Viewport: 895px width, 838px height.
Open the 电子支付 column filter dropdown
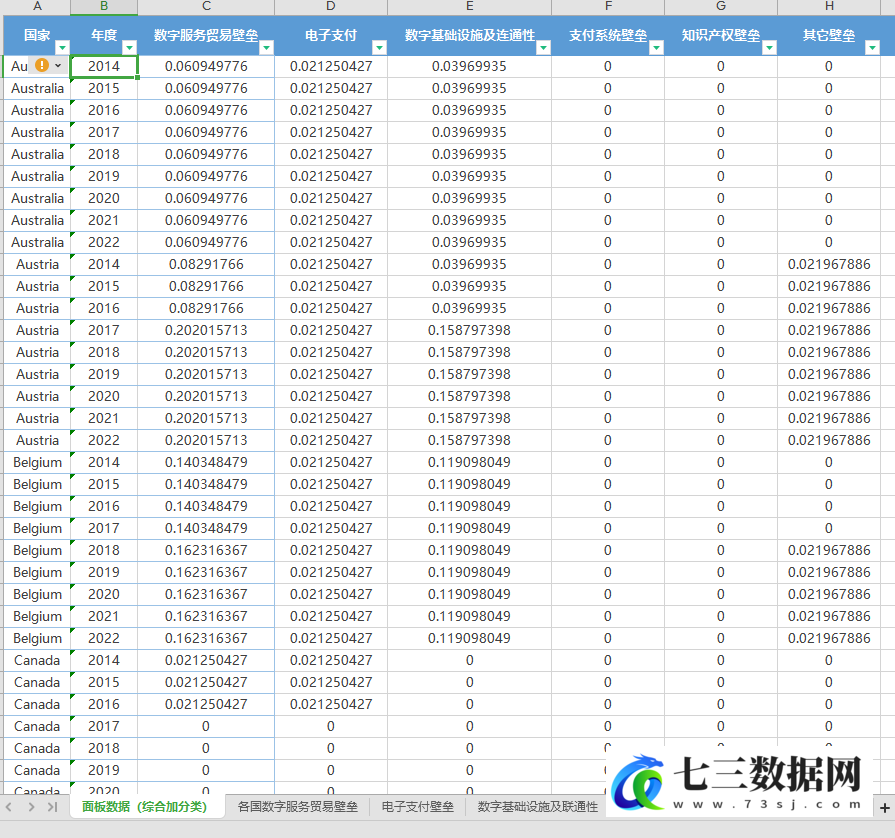tap(380, 47)
